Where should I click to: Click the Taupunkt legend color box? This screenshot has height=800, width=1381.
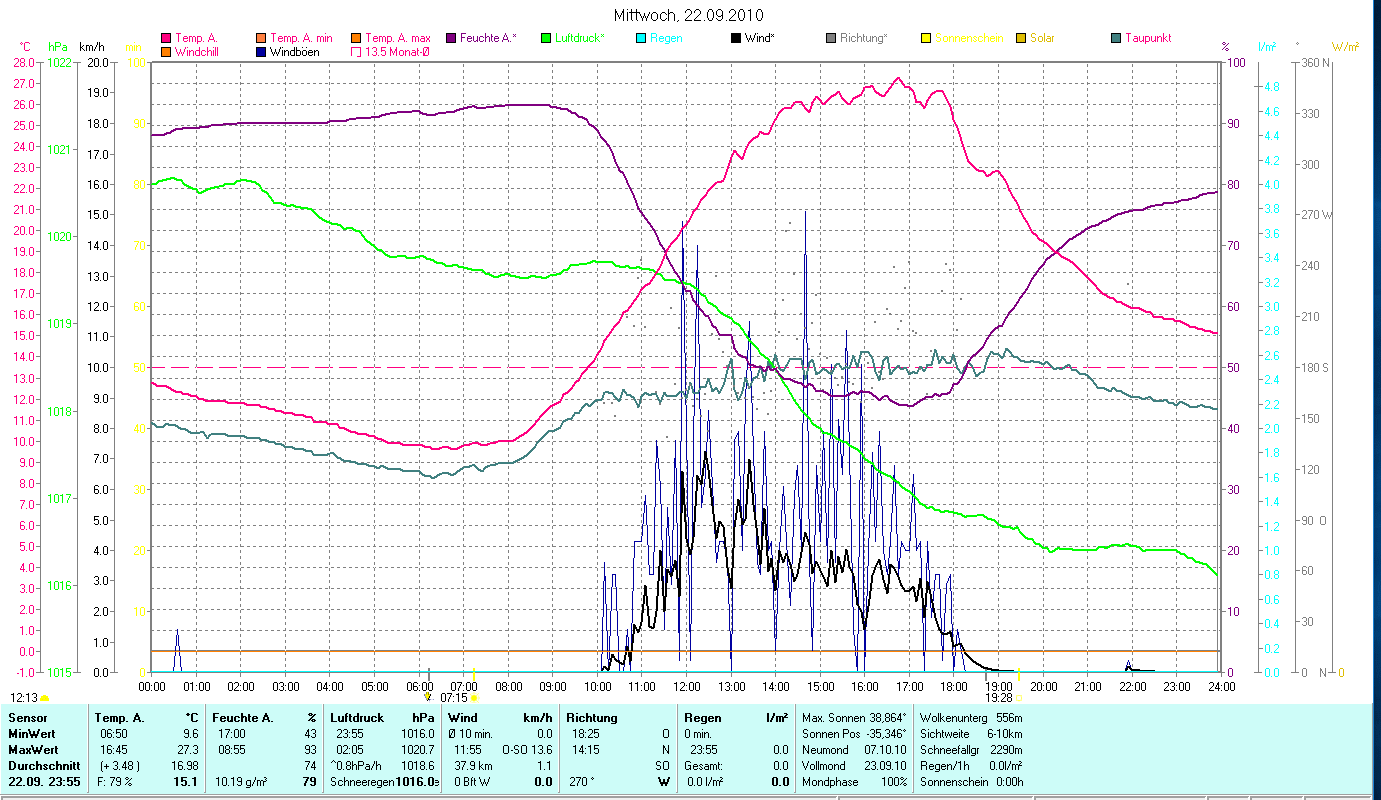coord(1115,39)
